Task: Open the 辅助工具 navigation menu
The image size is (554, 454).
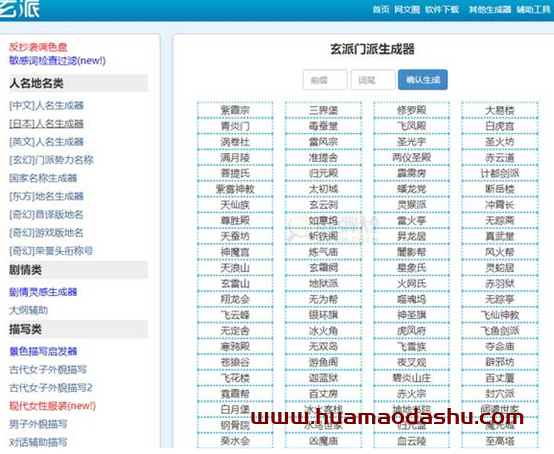Action: point(534,10)
